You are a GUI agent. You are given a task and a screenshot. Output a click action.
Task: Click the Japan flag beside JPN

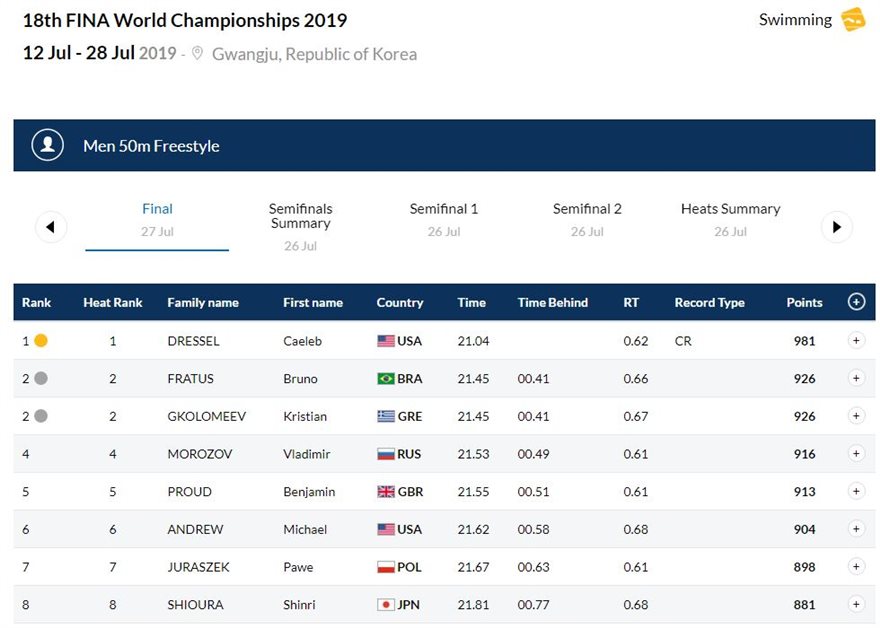tap(386, 604)
